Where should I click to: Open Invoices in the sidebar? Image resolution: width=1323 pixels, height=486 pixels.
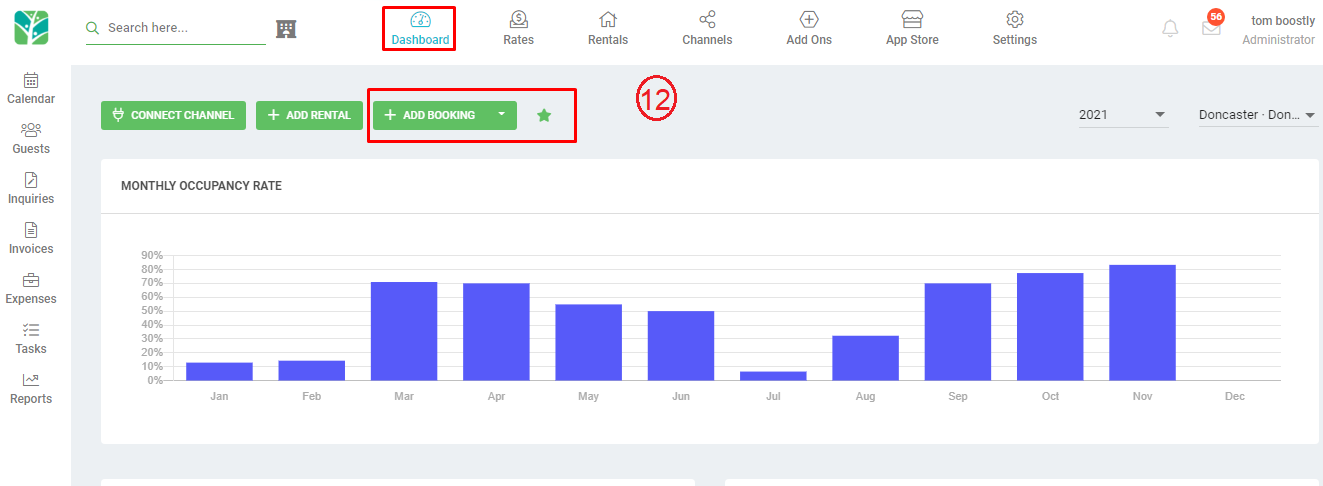(31, 239)
